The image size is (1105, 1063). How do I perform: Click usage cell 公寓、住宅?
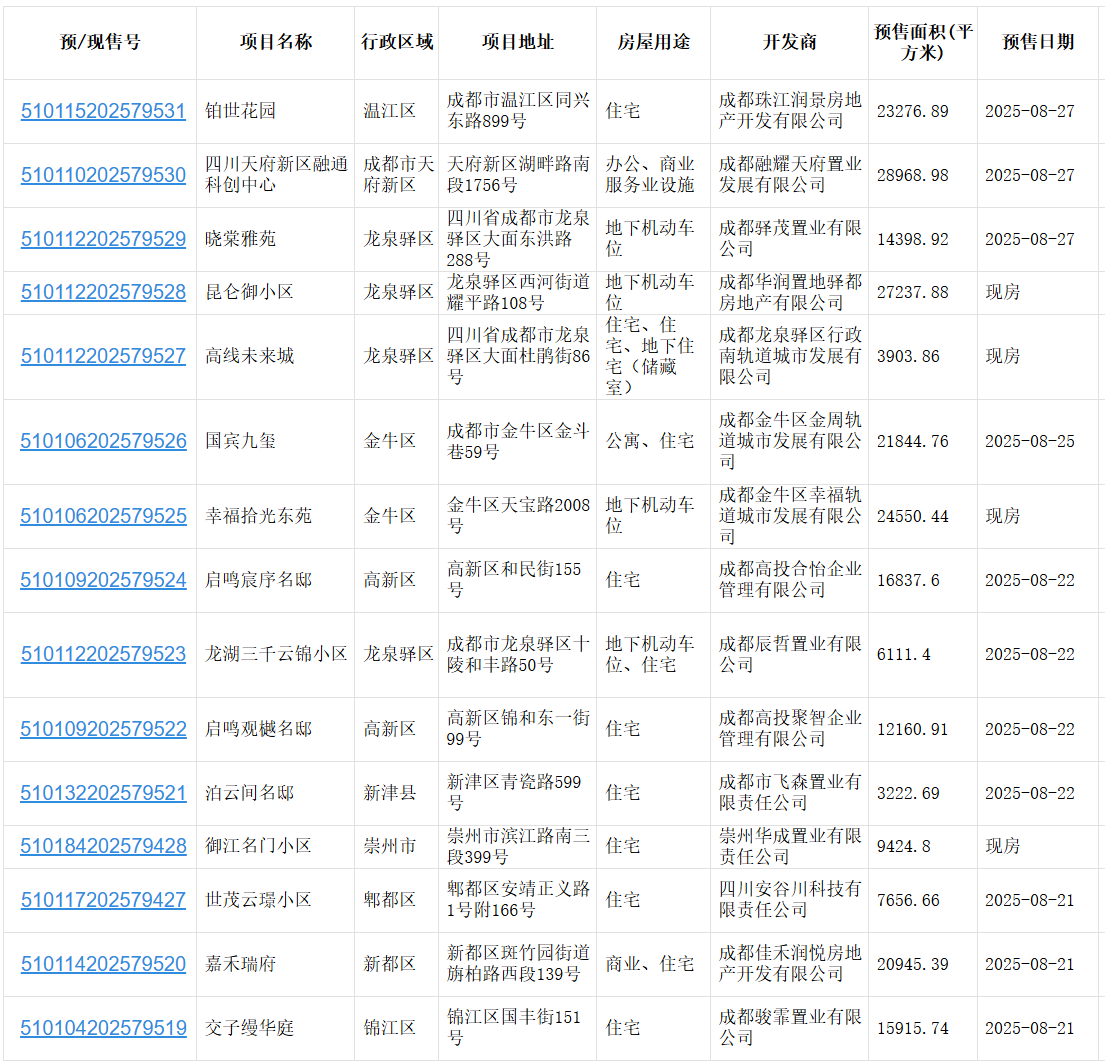click(650, 441)
